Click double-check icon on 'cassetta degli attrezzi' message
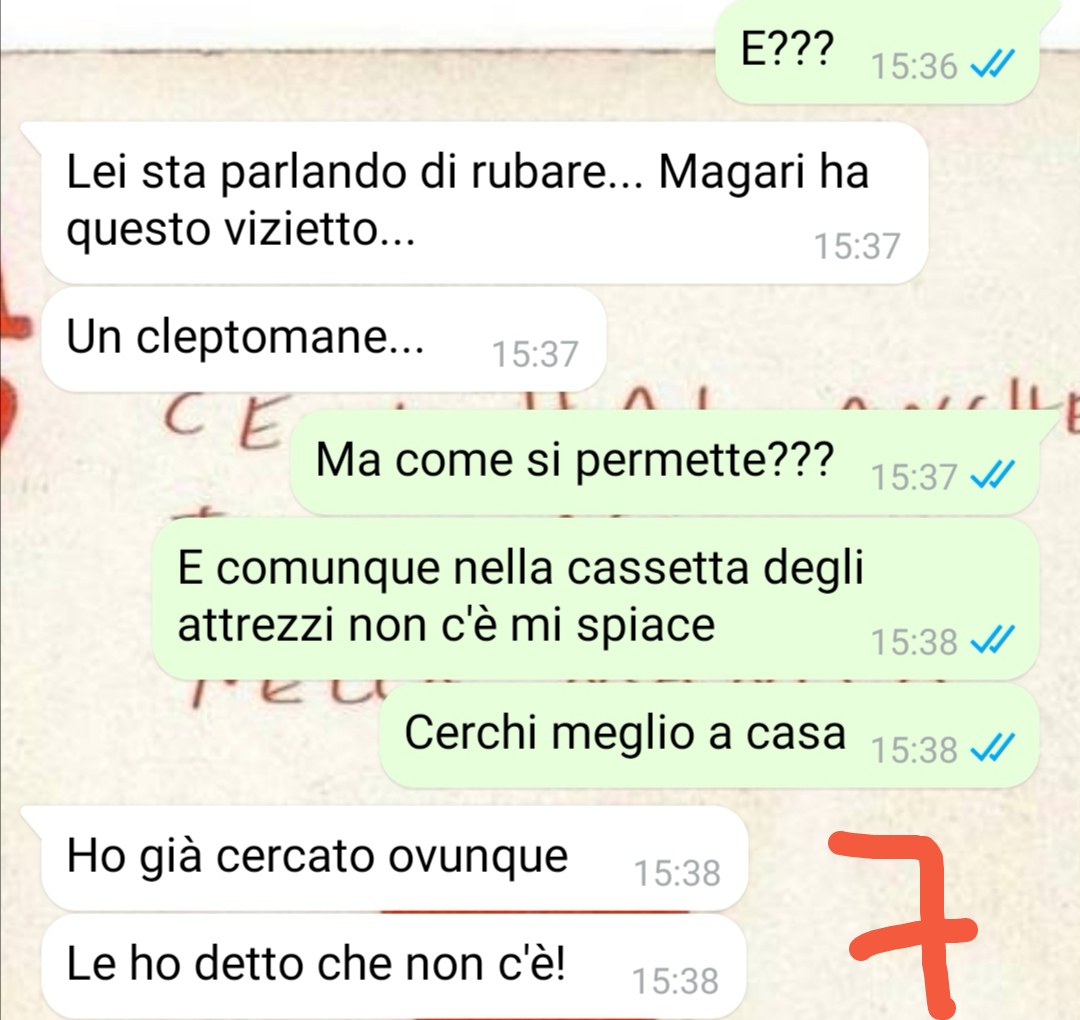Image resolution: width=1080 pixels, height=1020 pixels. click(992, 641)
